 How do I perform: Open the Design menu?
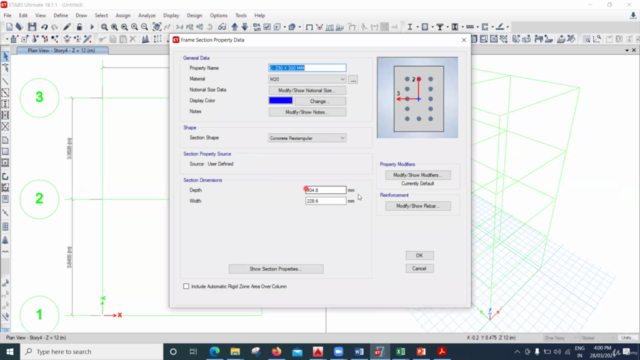point(194,16)
